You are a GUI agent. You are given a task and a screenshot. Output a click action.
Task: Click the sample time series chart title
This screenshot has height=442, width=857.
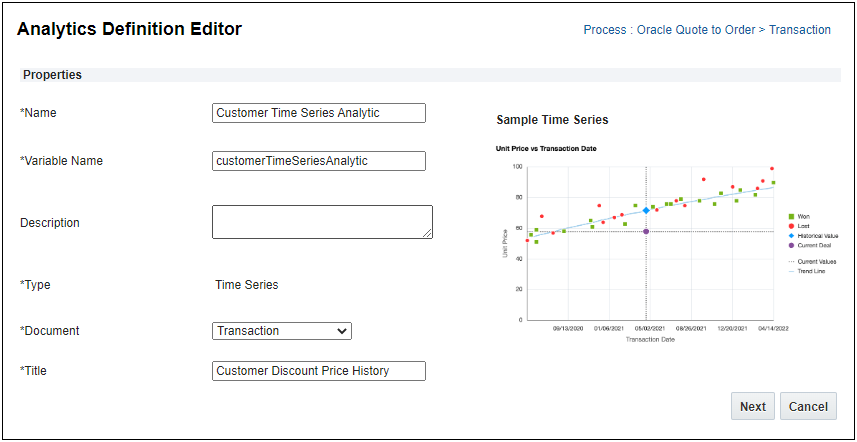(x=552, y=120)
